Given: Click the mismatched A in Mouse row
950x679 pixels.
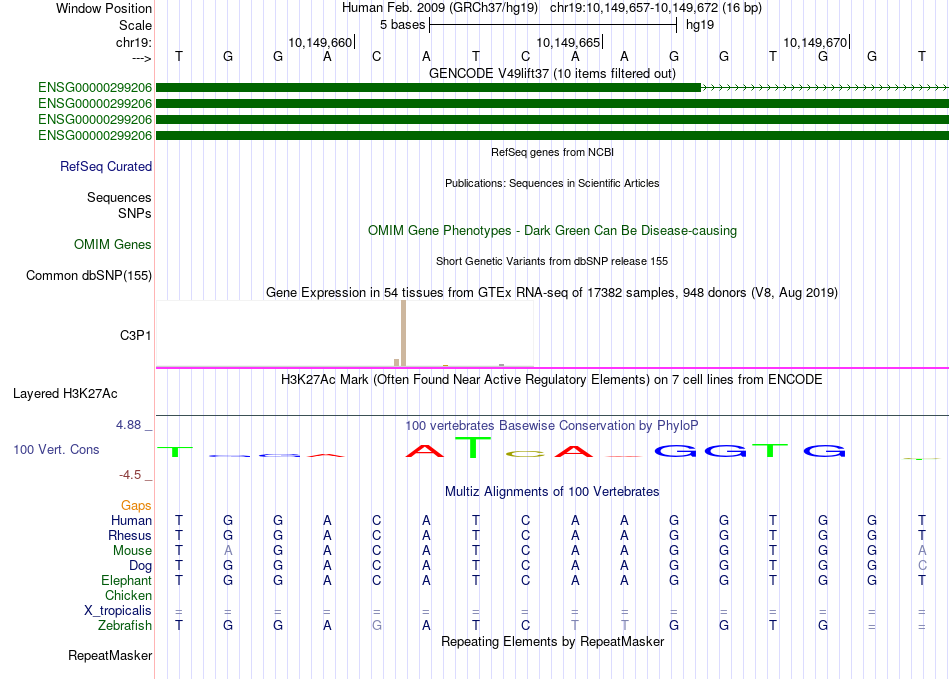Looking at the screenshot, I should pos(228,551).
